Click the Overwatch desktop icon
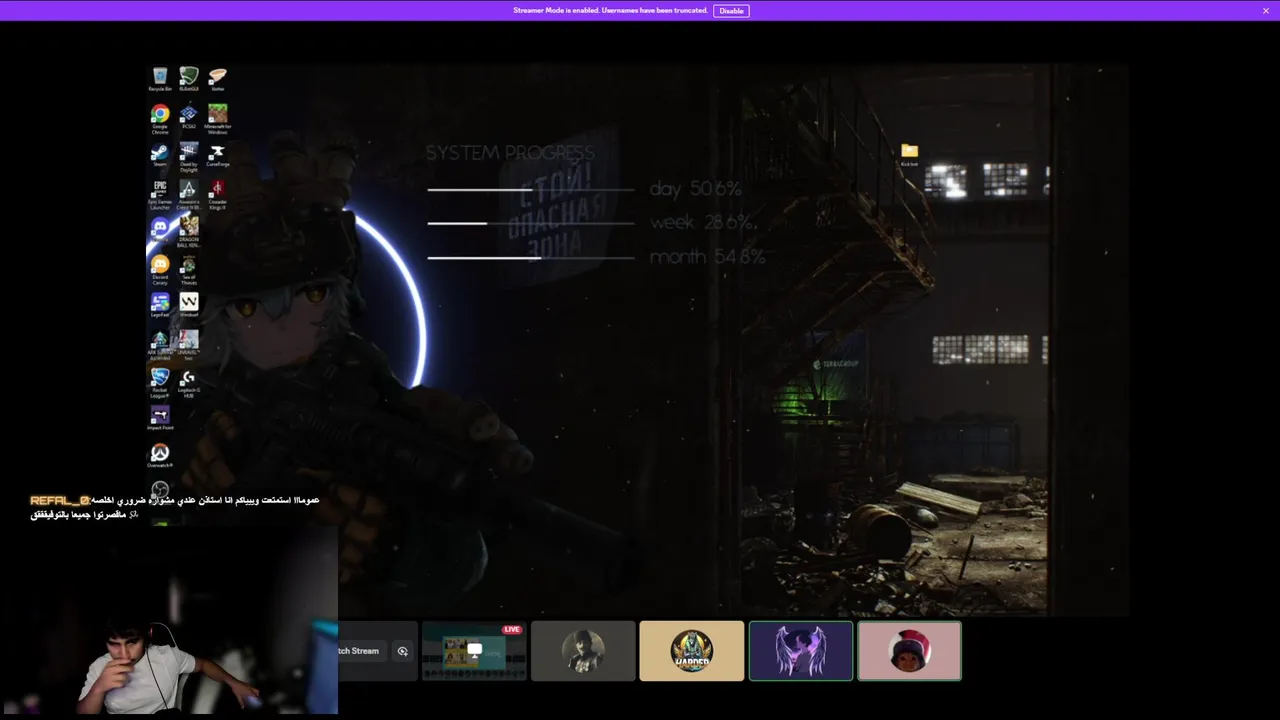This screenshot has width=1280, height=720. [x=160, y=457]
